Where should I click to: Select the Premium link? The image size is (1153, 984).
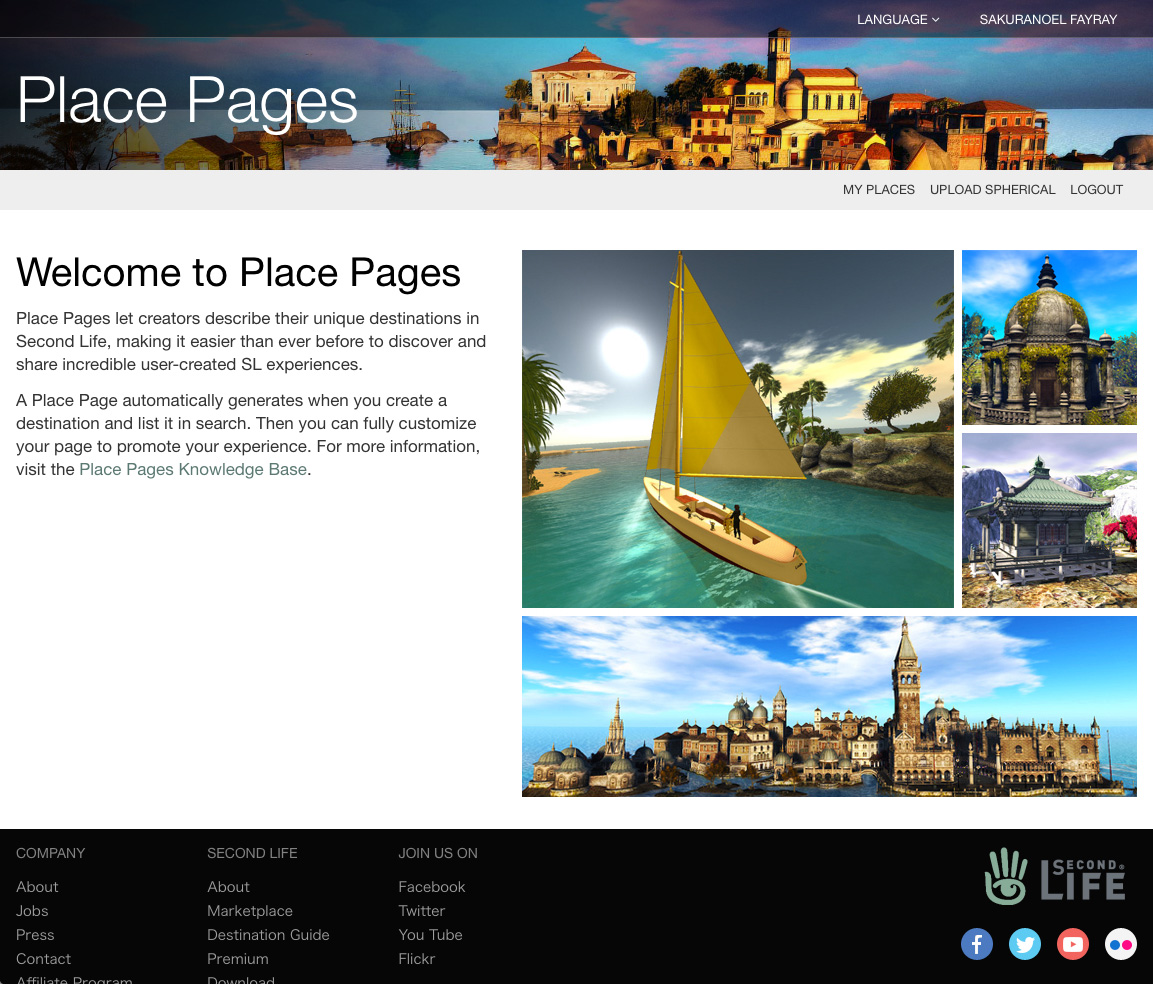tap(238, 959)
